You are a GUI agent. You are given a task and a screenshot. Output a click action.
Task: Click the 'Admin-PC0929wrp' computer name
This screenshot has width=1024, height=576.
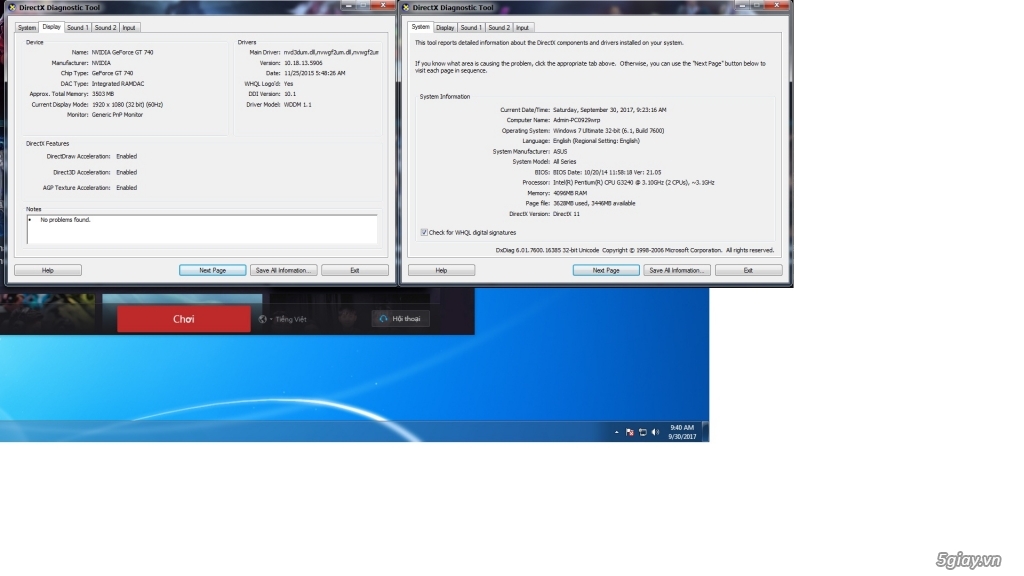coord(577,120)
